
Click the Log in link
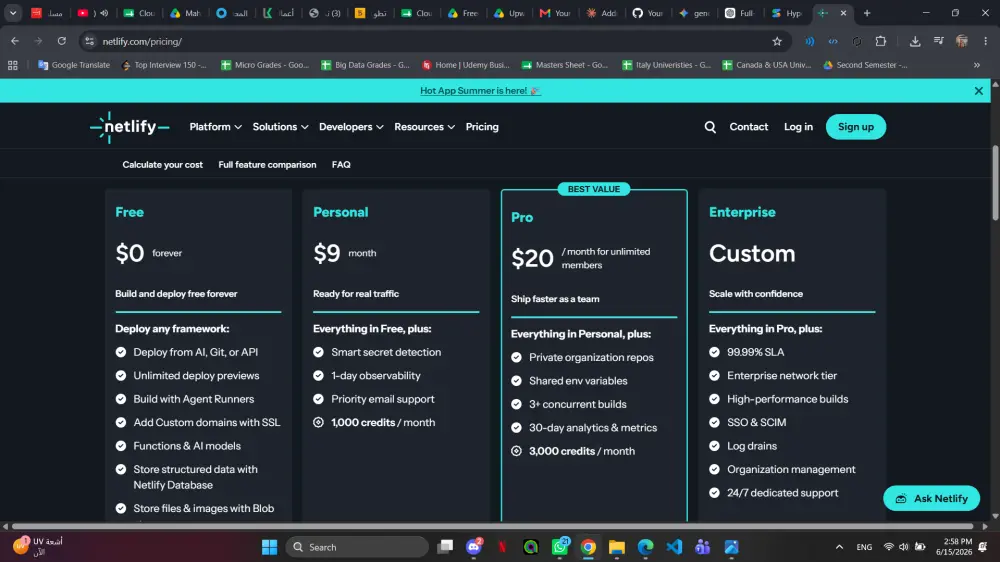(x=798, y=127)
